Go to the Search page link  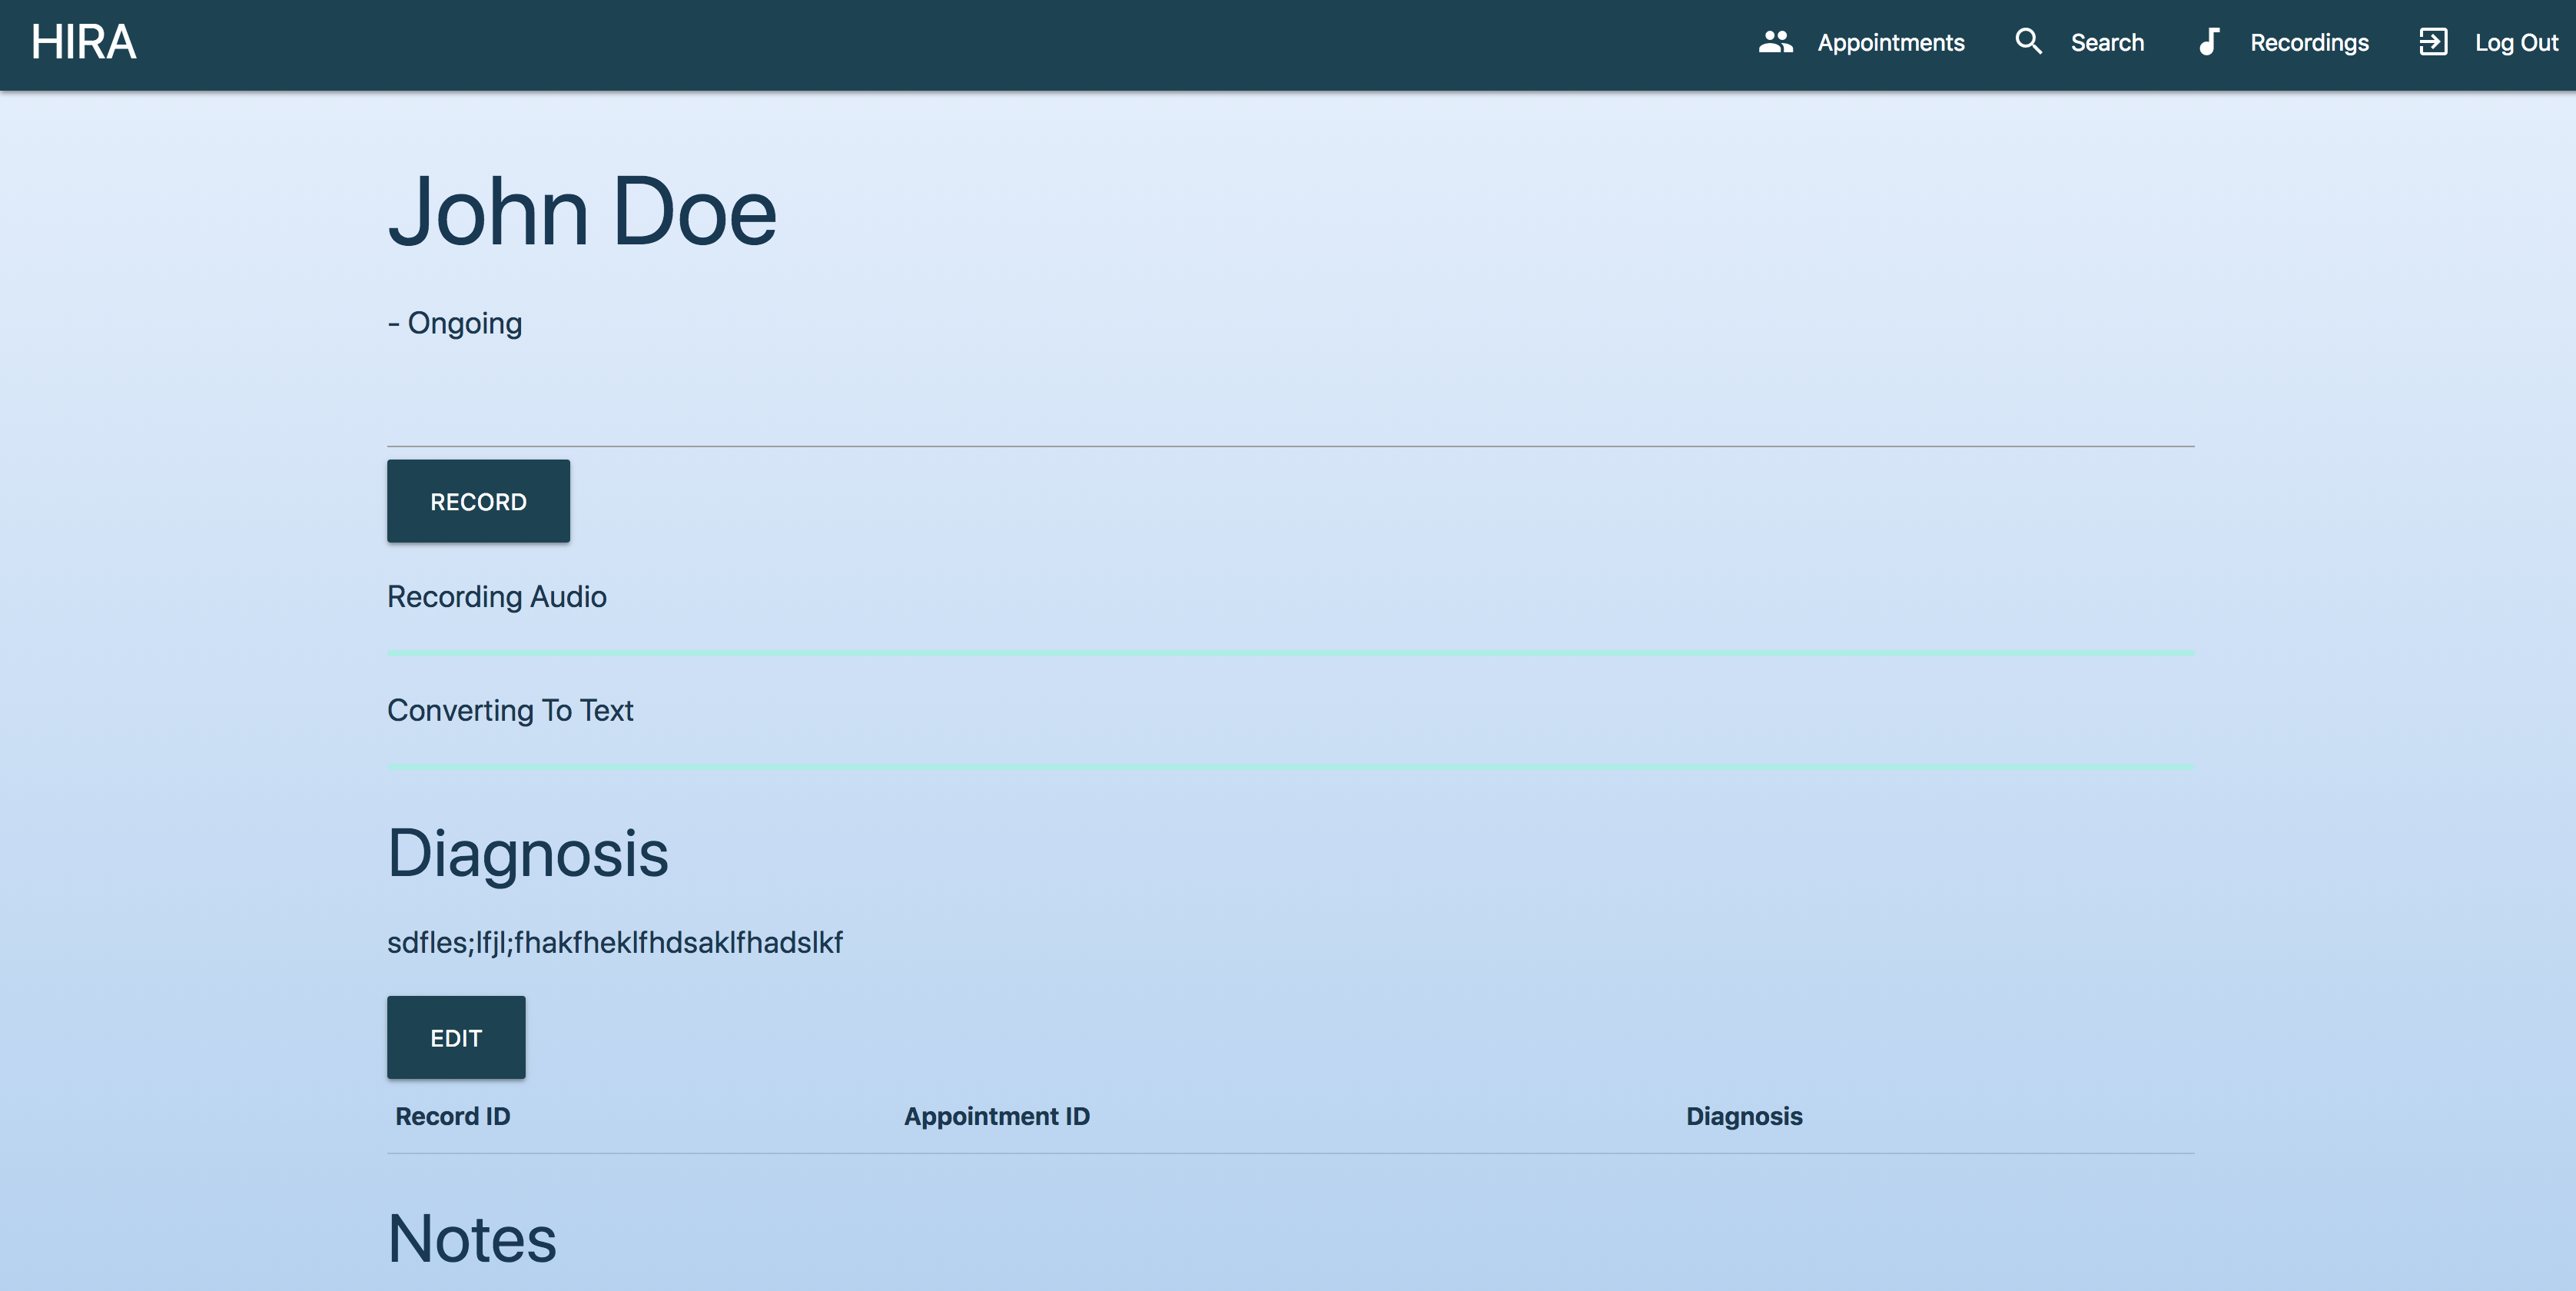click(2106, 43)
